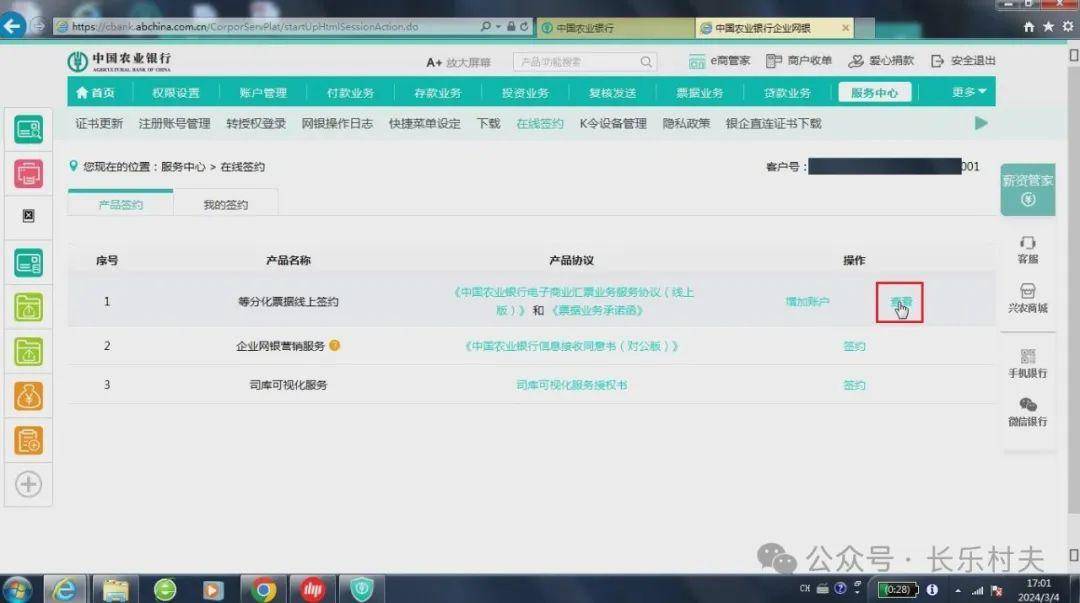
Task: Click 签约 for 司库可视化服务
Action: tap(853, 384)
